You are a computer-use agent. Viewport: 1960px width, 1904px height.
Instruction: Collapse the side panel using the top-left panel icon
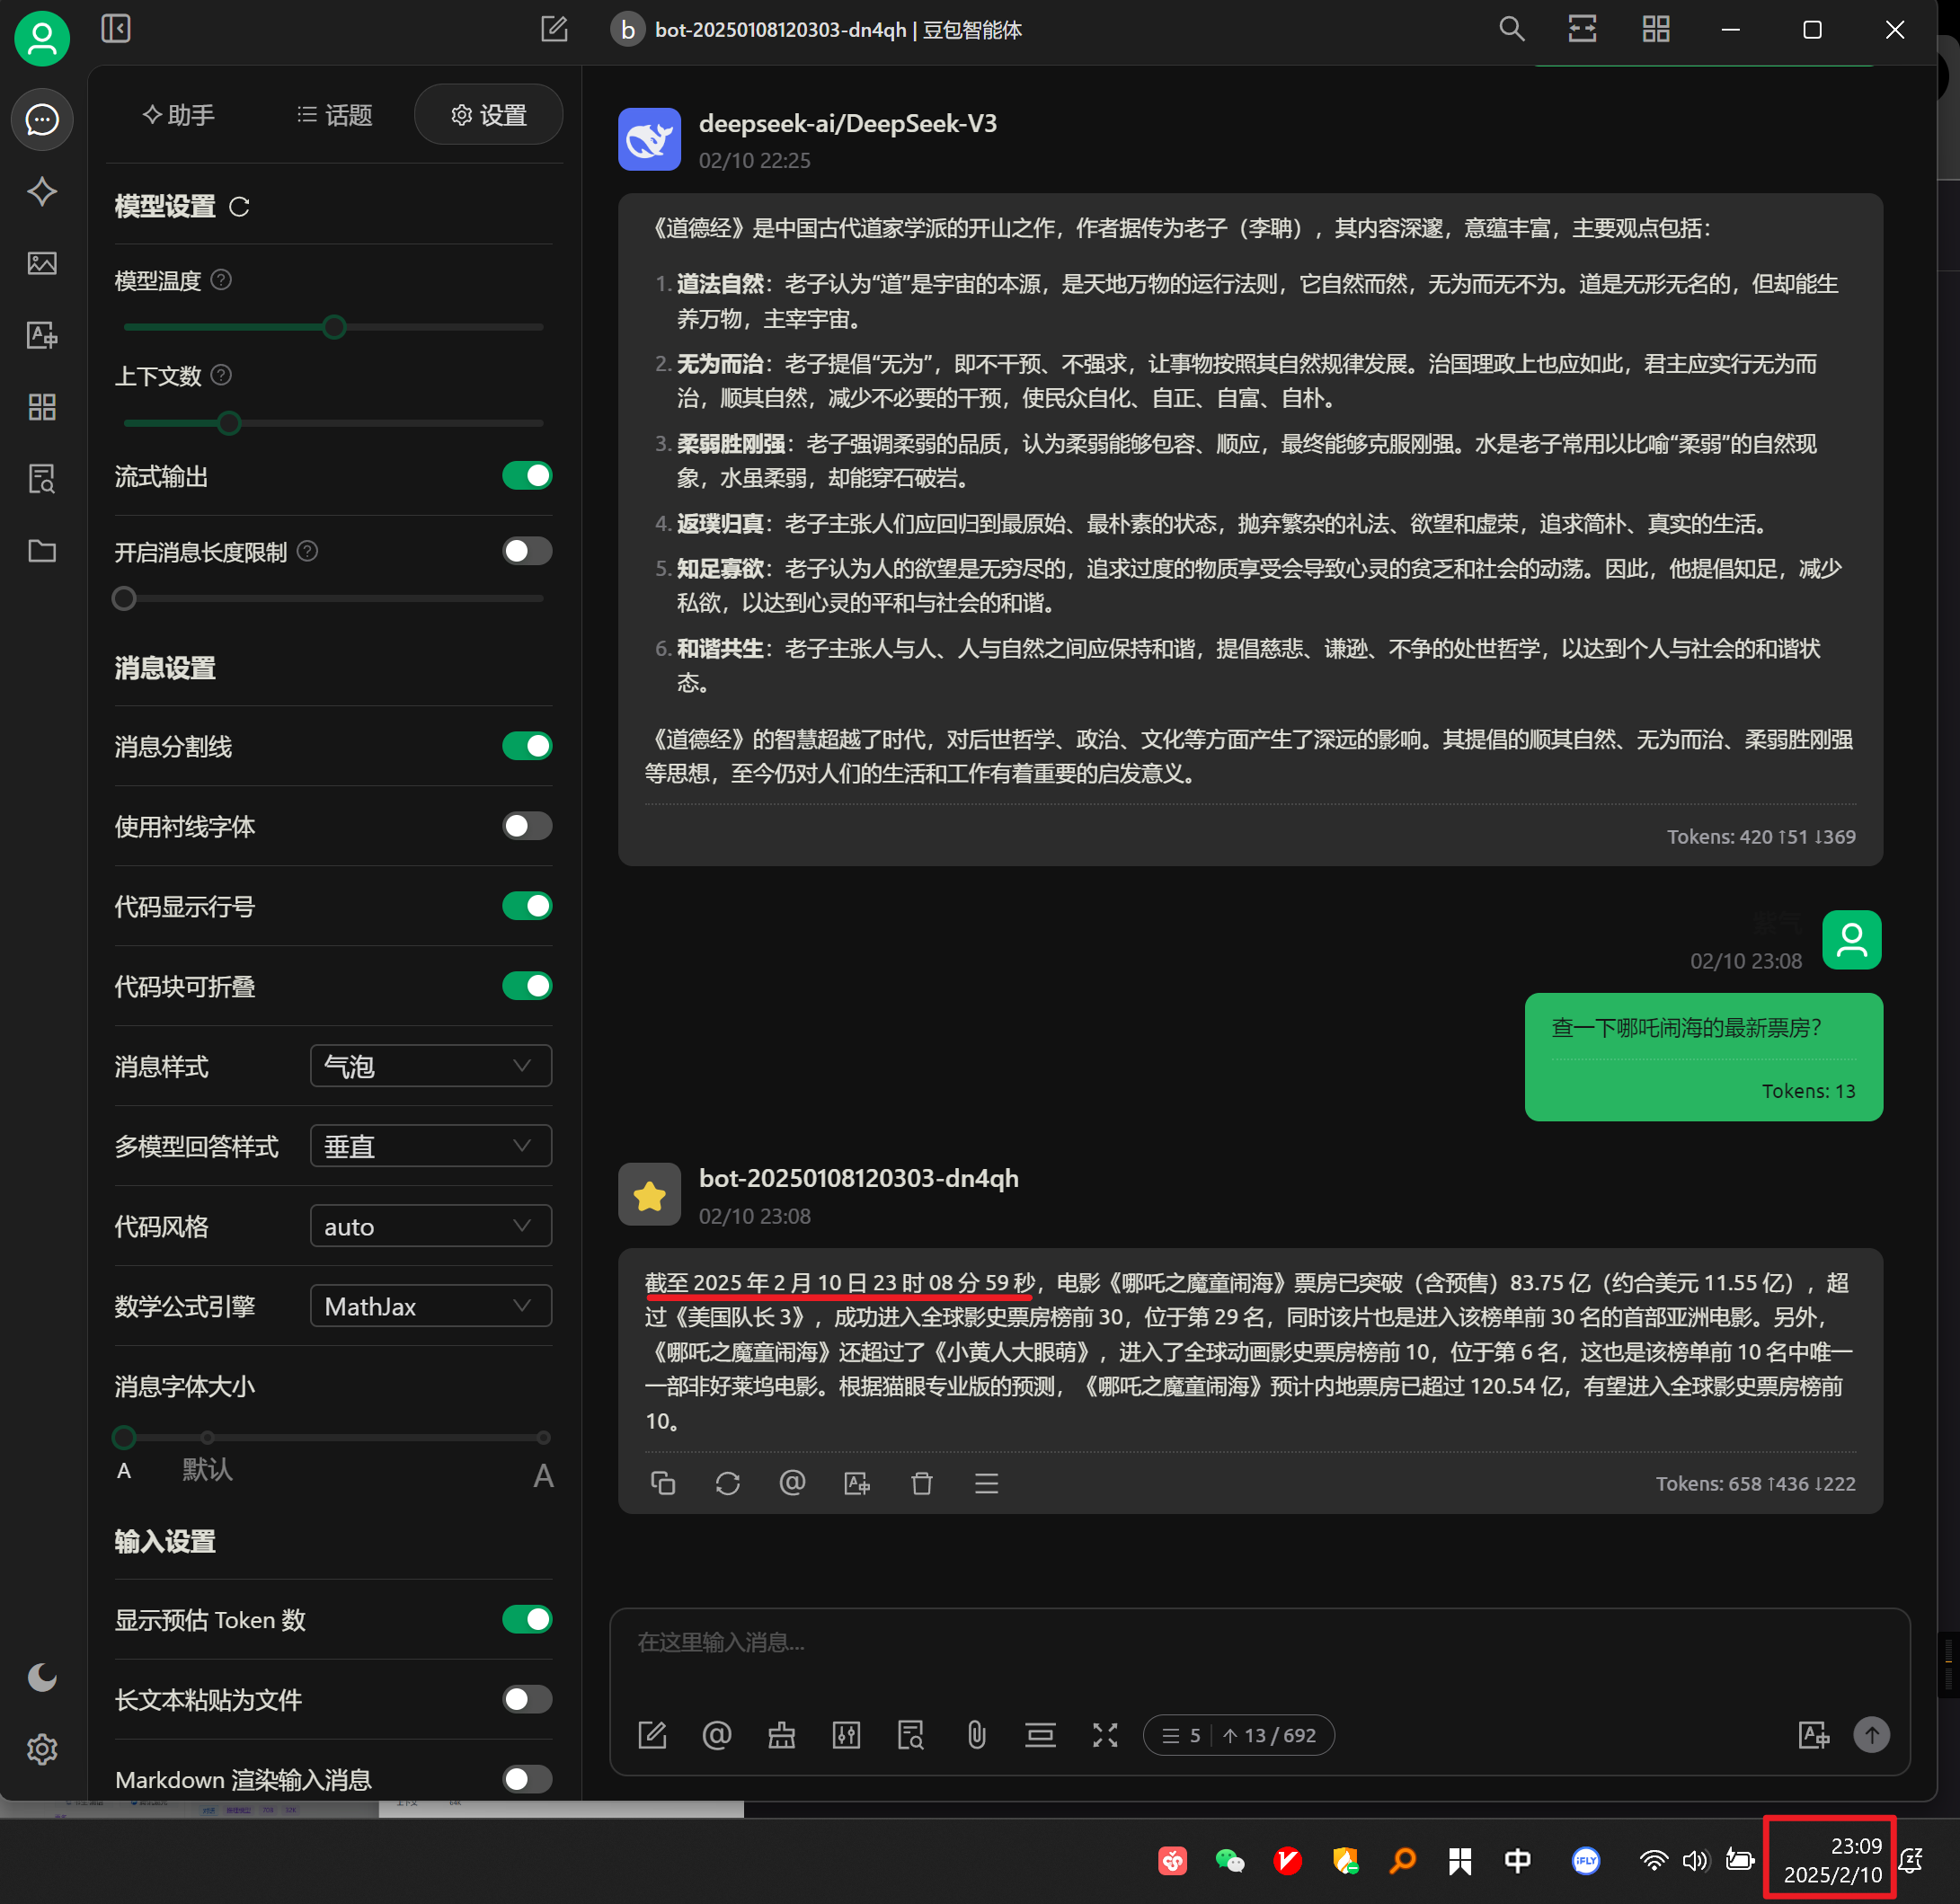tap(116, 29)
